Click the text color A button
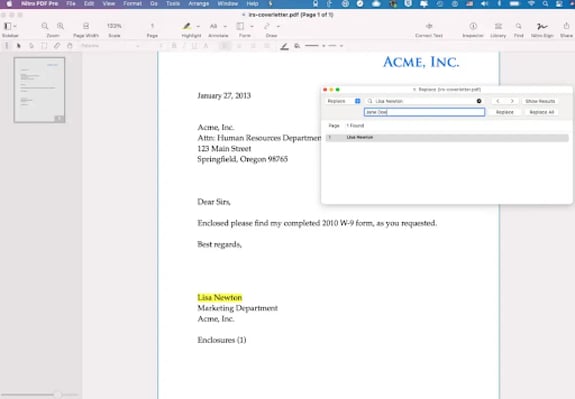Screen dimensions: 575x399 click(206, 46)
